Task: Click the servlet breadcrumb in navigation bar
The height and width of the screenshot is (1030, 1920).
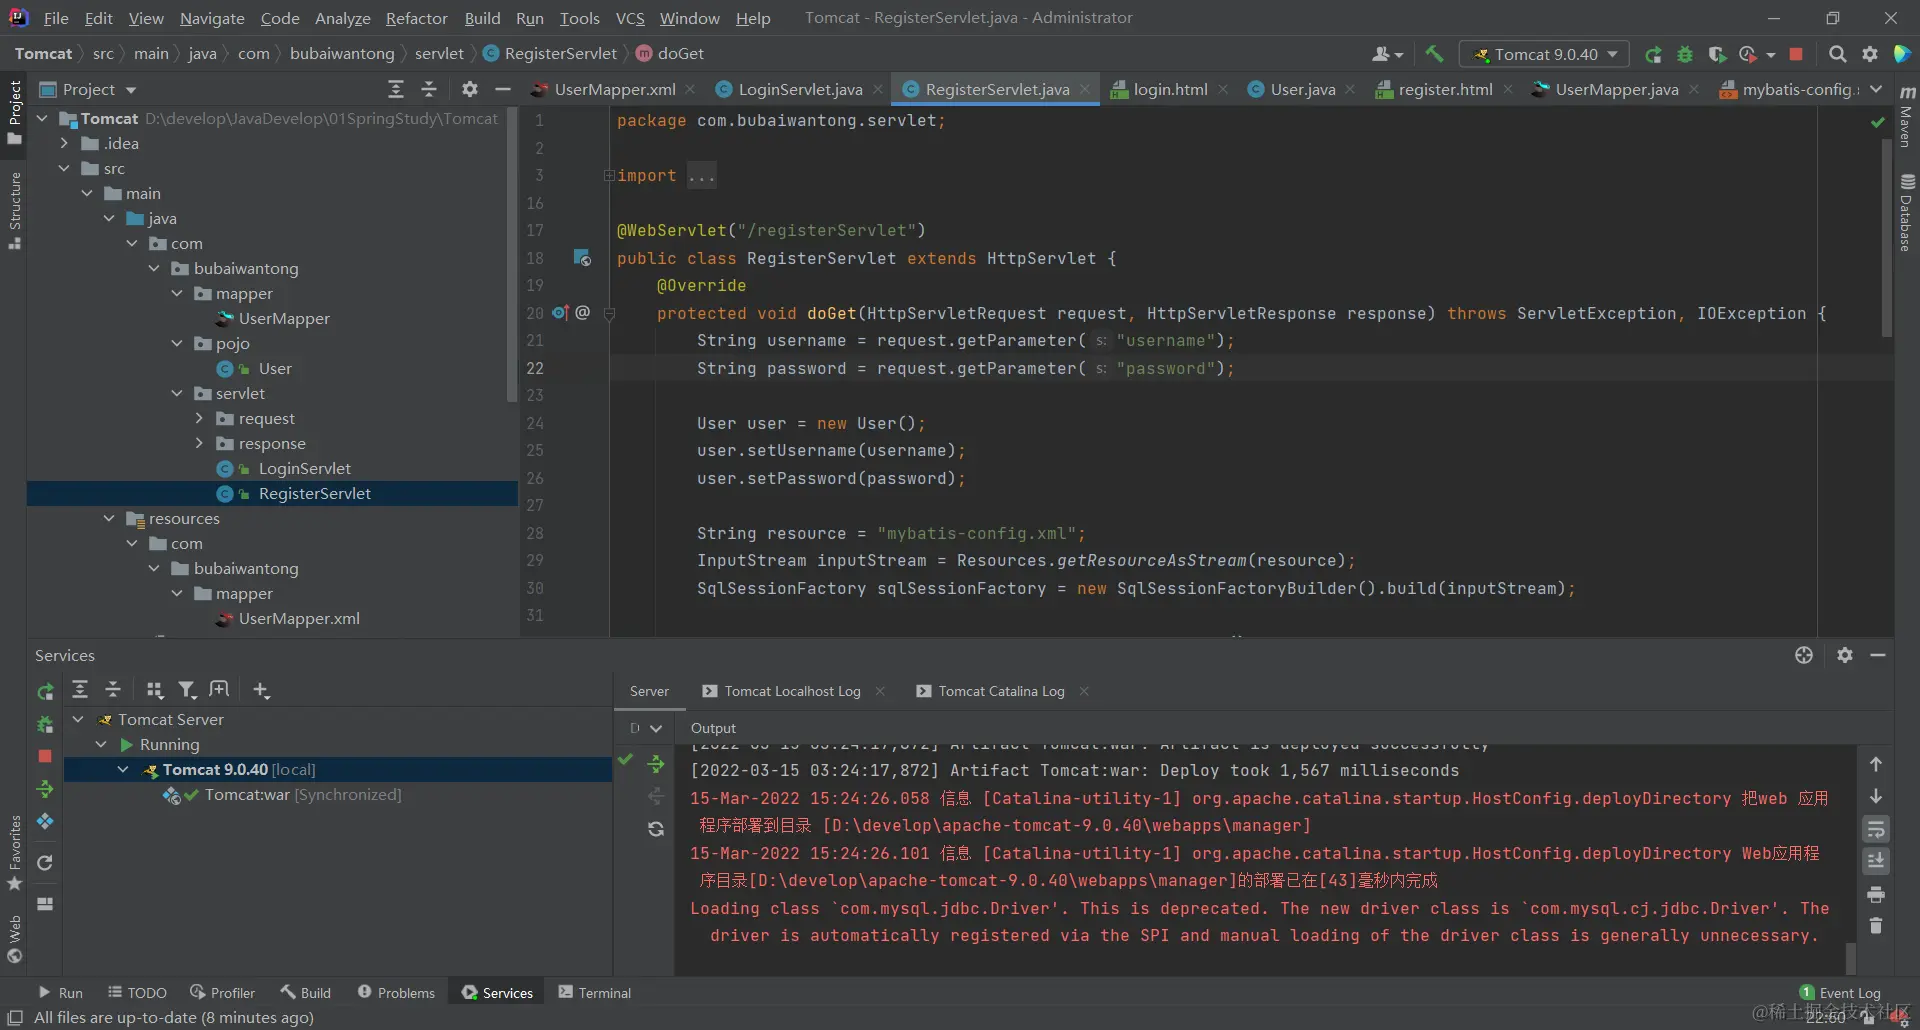Action: tap(439, 54)
